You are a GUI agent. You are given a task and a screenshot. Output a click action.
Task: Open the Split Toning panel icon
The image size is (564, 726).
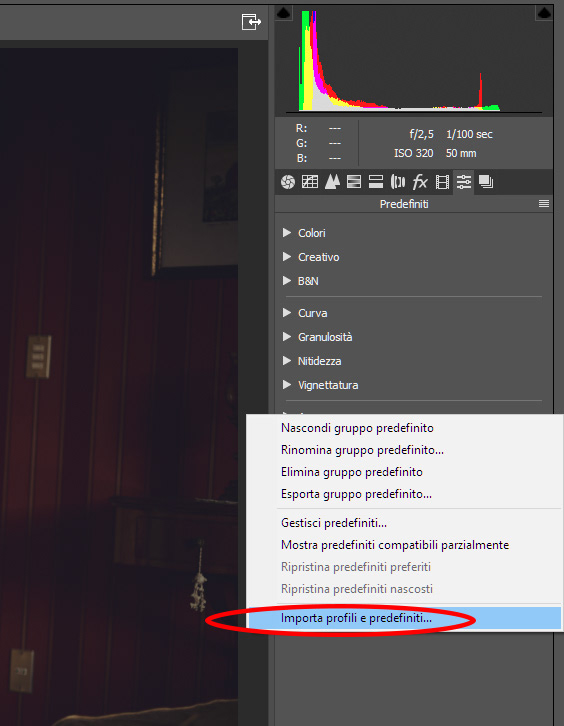click(x=376, y=182)
